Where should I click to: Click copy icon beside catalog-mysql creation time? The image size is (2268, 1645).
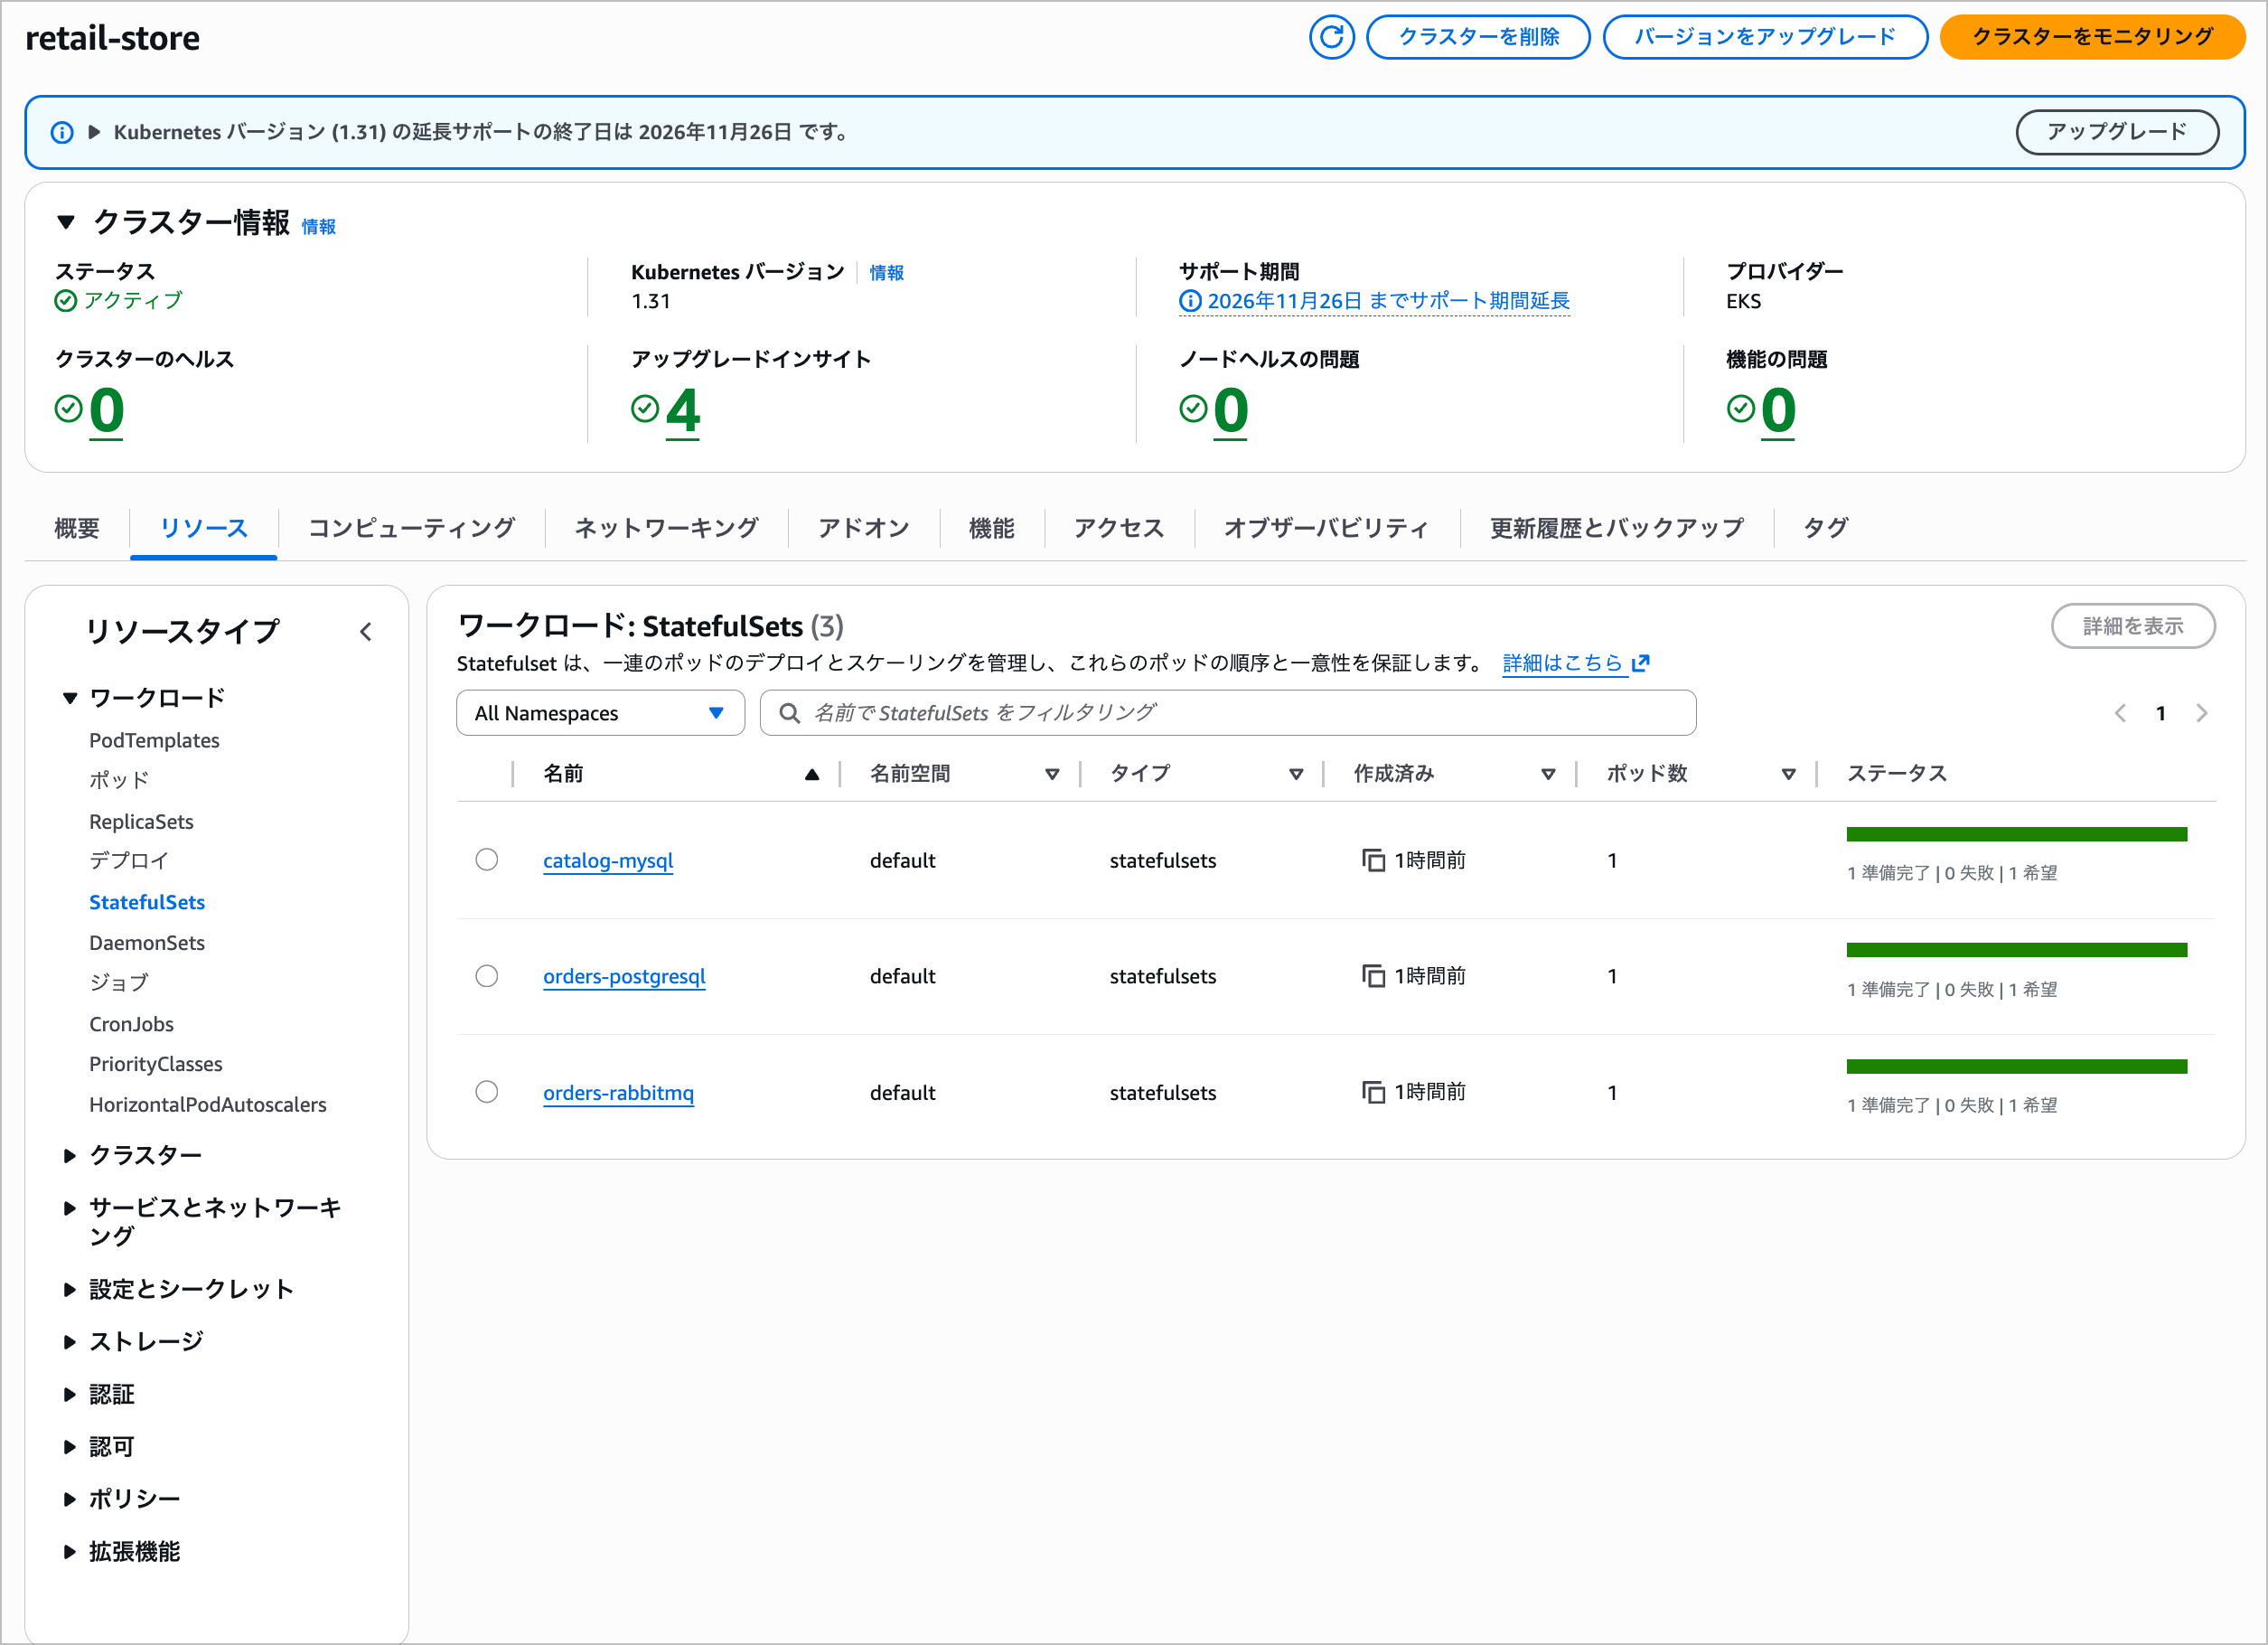1373,860
